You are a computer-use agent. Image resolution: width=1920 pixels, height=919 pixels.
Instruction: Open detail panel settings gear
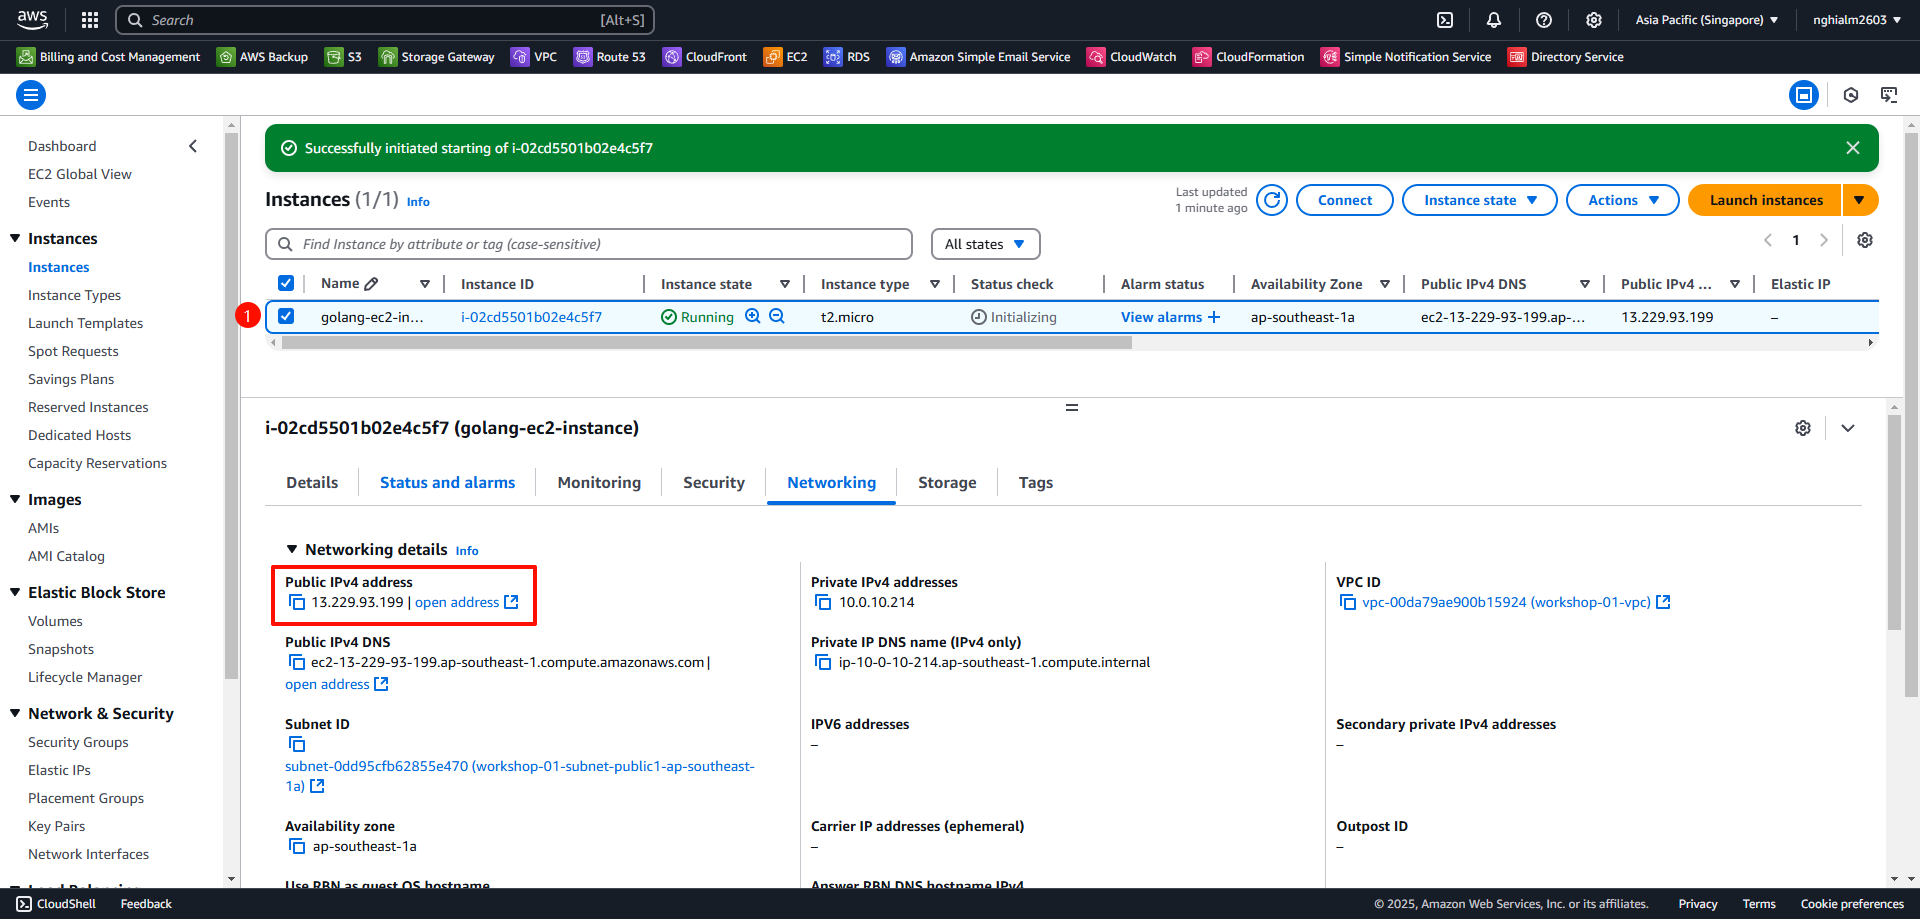(1803, 428)
